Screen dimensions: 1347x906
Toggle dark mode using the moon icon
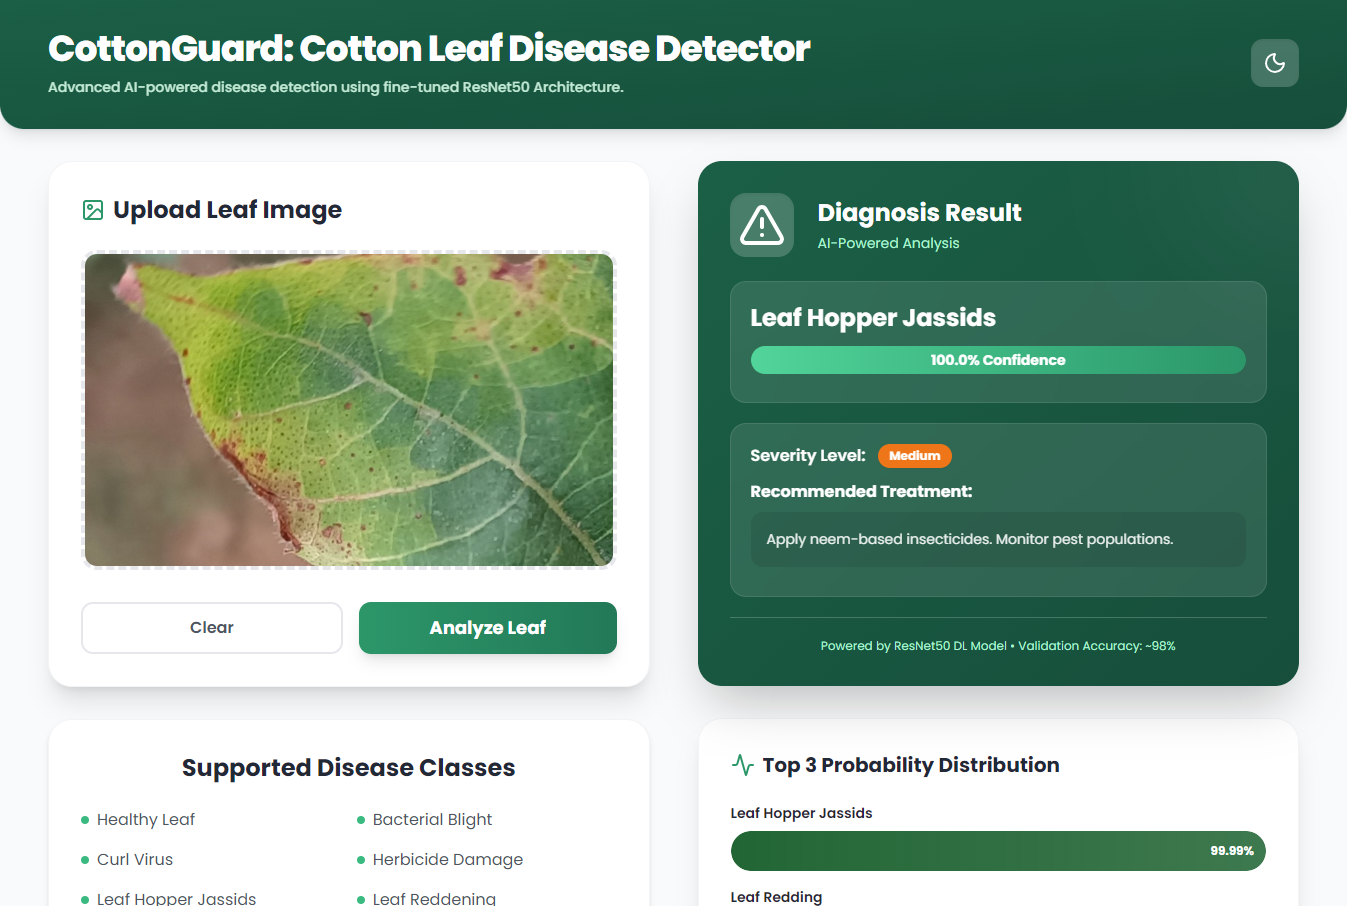coord(1275,63)
